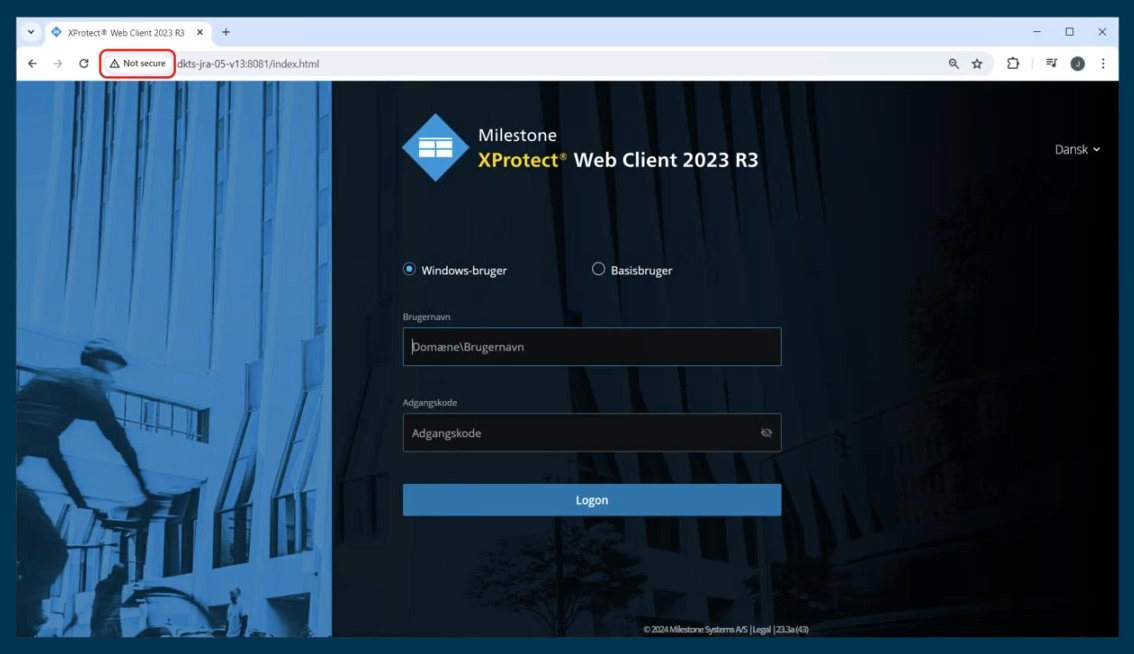Expand the Dansk language dropdown
Image resolution: width=1134 pixels, height=654 pixels.
click(x=1077, y=149)
